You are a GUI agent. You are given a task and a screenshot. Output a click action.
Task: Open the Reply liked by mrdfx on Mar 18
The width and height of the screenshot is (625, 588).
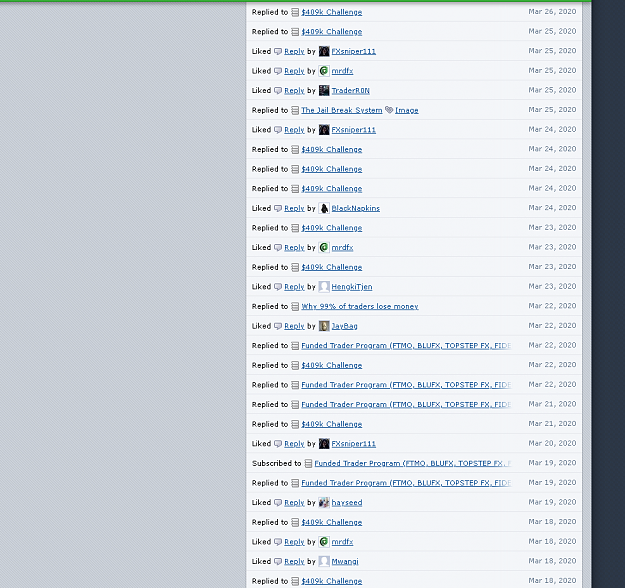click(x=294, y=542)
